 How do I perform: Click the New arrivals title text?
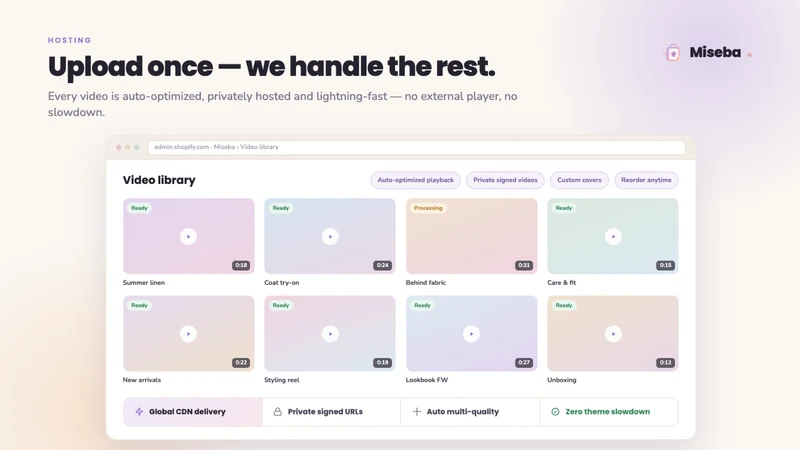pos(142,380)
